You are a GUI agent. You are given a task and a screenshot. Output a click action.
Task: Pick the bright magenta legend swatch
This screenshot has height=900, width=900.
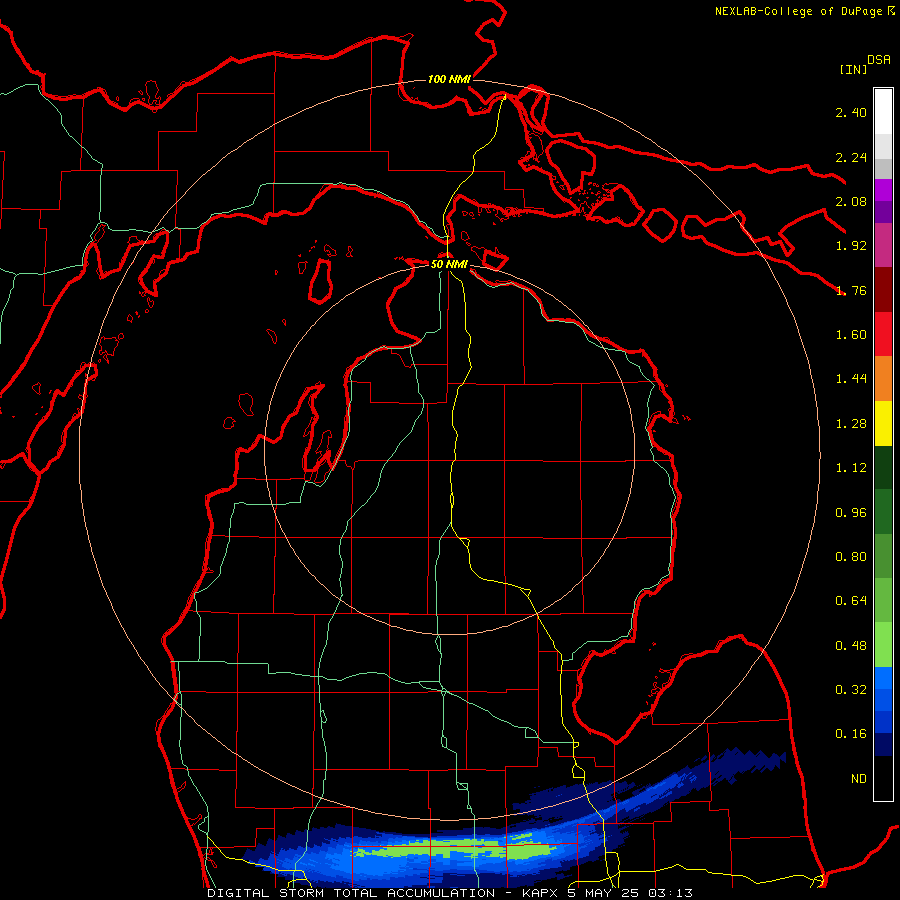tap(883, 190)
